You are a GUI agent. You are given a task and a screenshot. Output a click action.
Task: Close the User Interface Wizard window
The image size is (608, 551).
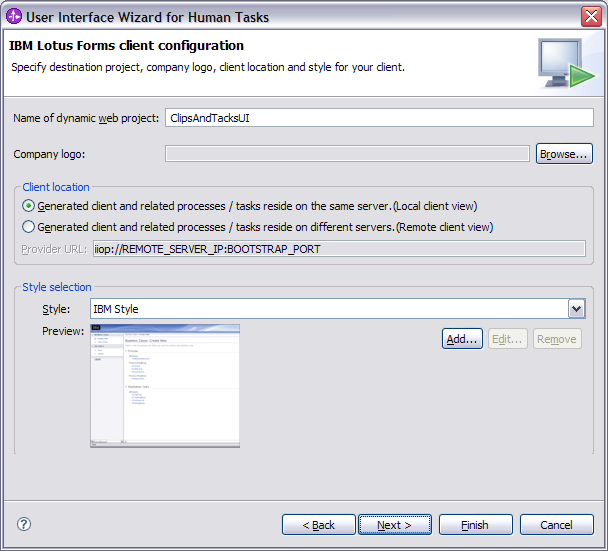click(x=591, y=17)
